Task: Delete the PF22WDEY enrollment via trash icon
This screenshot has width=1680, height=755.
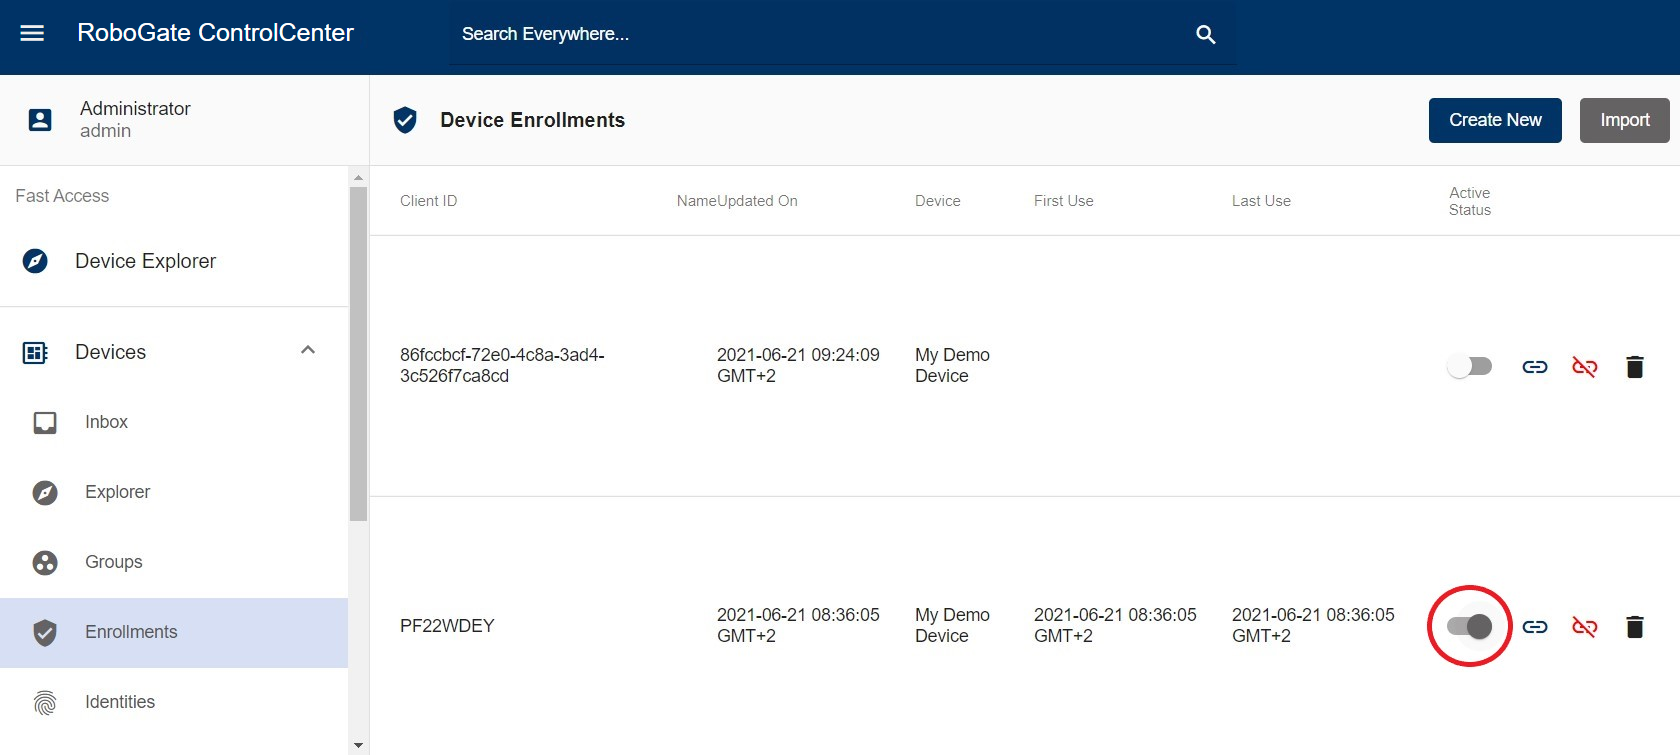Action: pos(1635,627)
